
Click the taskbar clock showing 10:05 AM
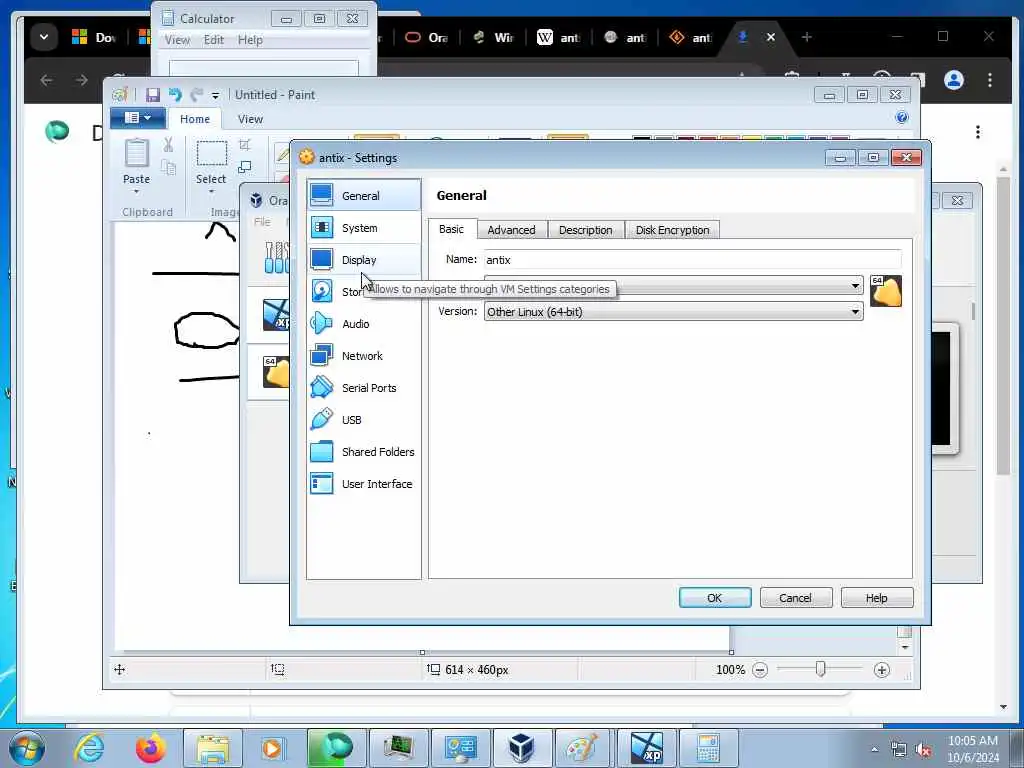[972, 749]
